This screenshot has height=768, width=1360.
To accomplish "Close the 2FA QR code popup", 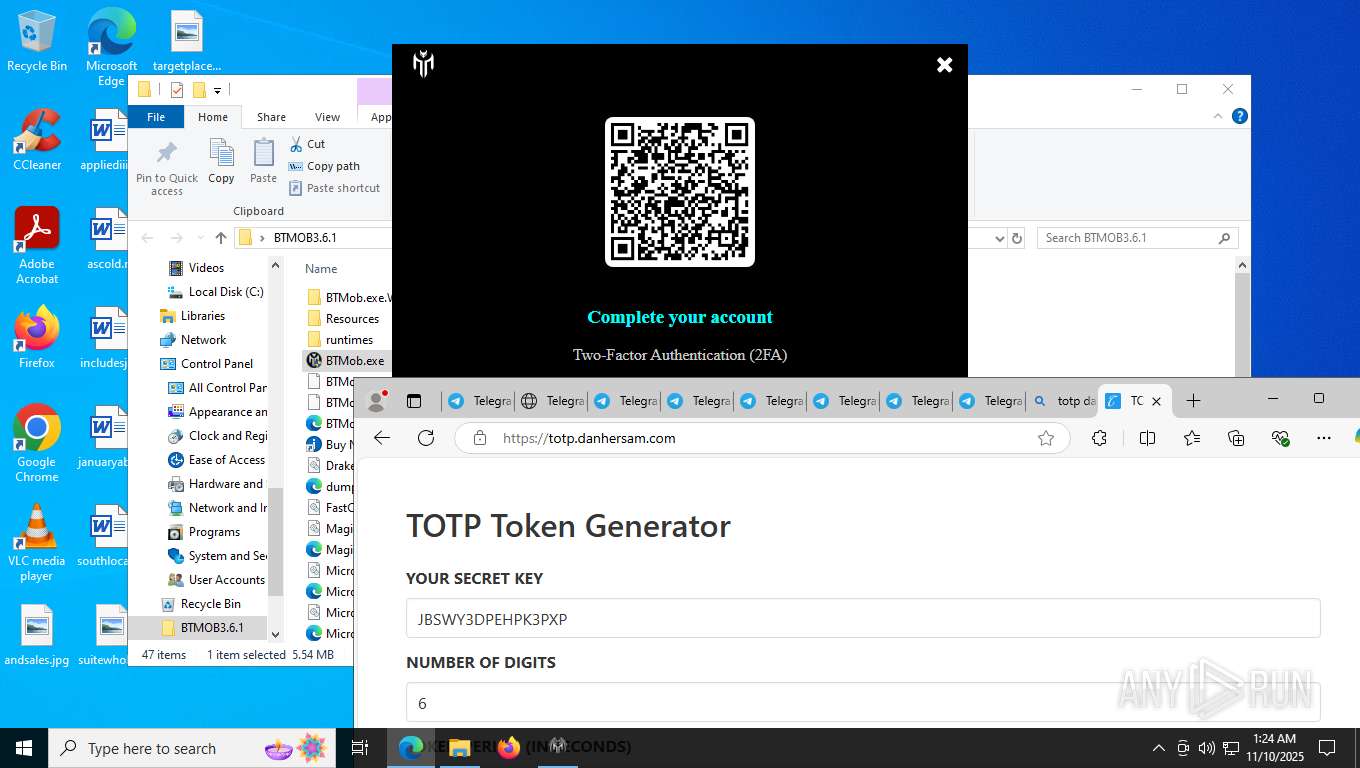I will 944,65.
